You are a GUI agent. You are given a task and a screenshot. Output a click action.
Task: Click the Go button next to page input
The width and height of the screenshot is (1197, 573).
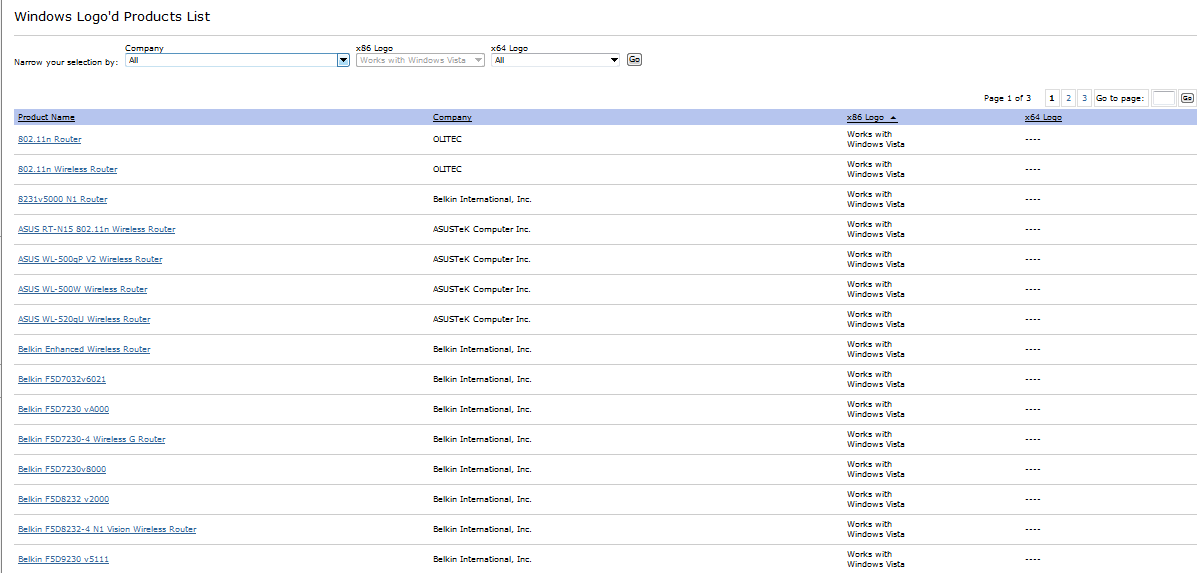(1187, 98)
